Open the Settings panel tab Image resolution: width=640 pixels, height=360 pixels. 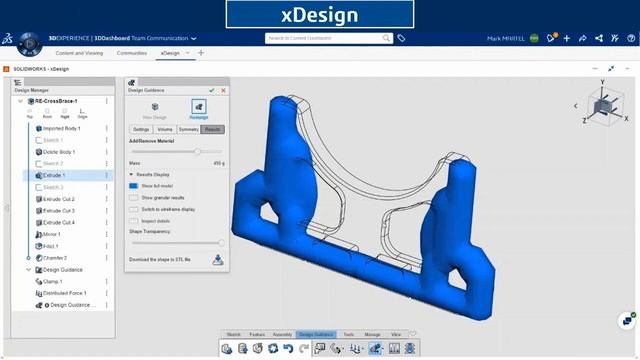(x=141, y=129)
